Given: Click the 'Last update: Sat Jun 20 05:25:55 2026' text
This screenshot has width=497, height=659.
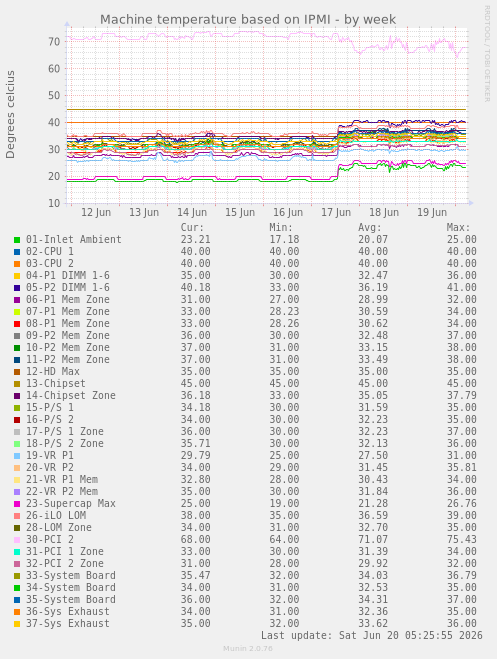Looking at the screenshot, I should click(371, 635).
